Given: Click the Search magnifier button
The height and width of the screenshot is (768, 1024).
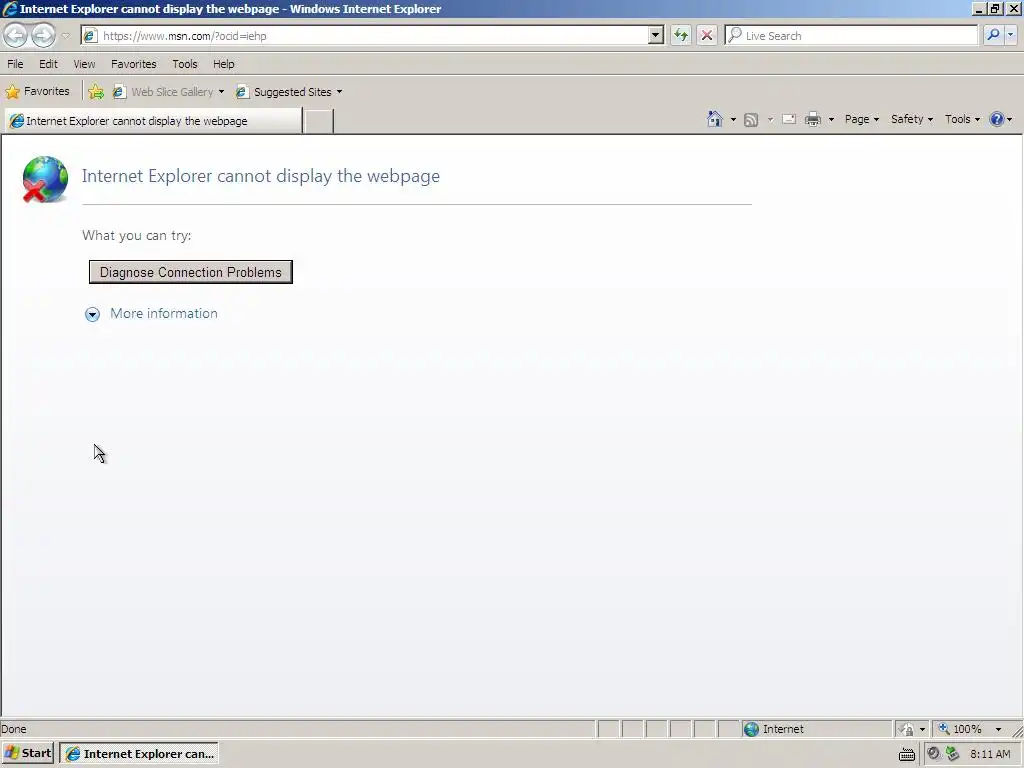Looking at the screenshot, I should click(993, 35).
